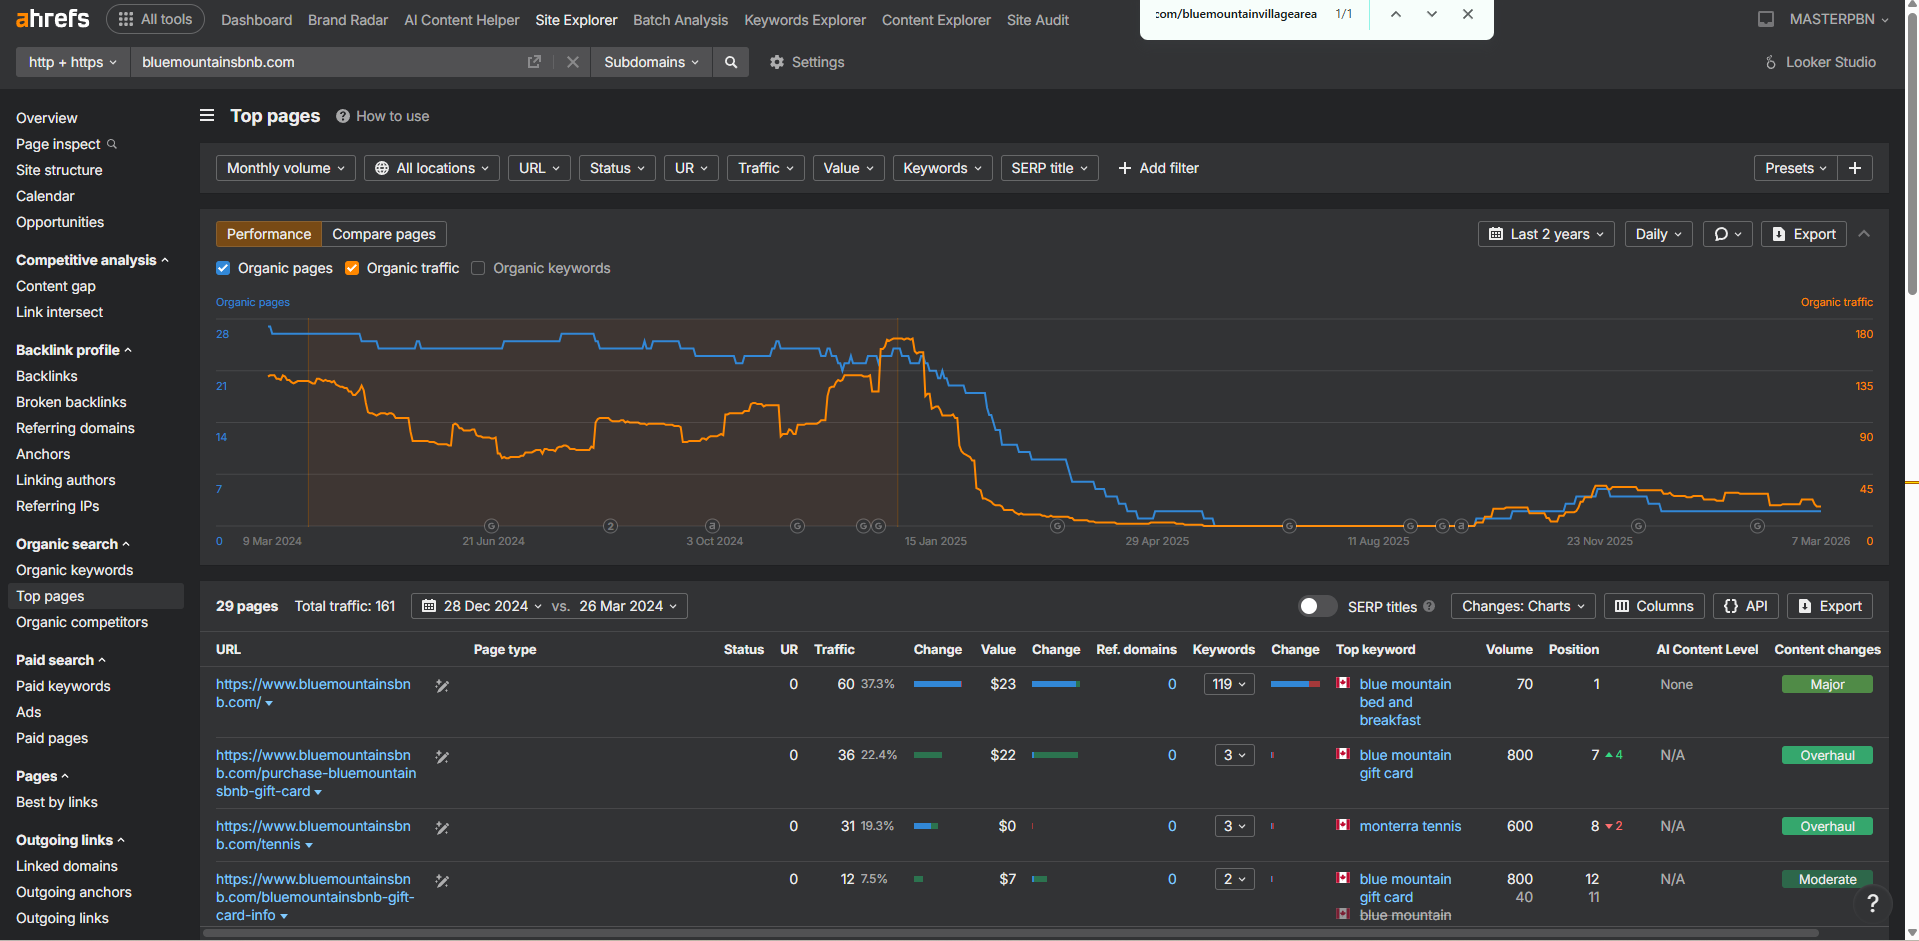The image size is (1919, 941).
Task: Open the Settings gear icon
Action: pos(777,62)
